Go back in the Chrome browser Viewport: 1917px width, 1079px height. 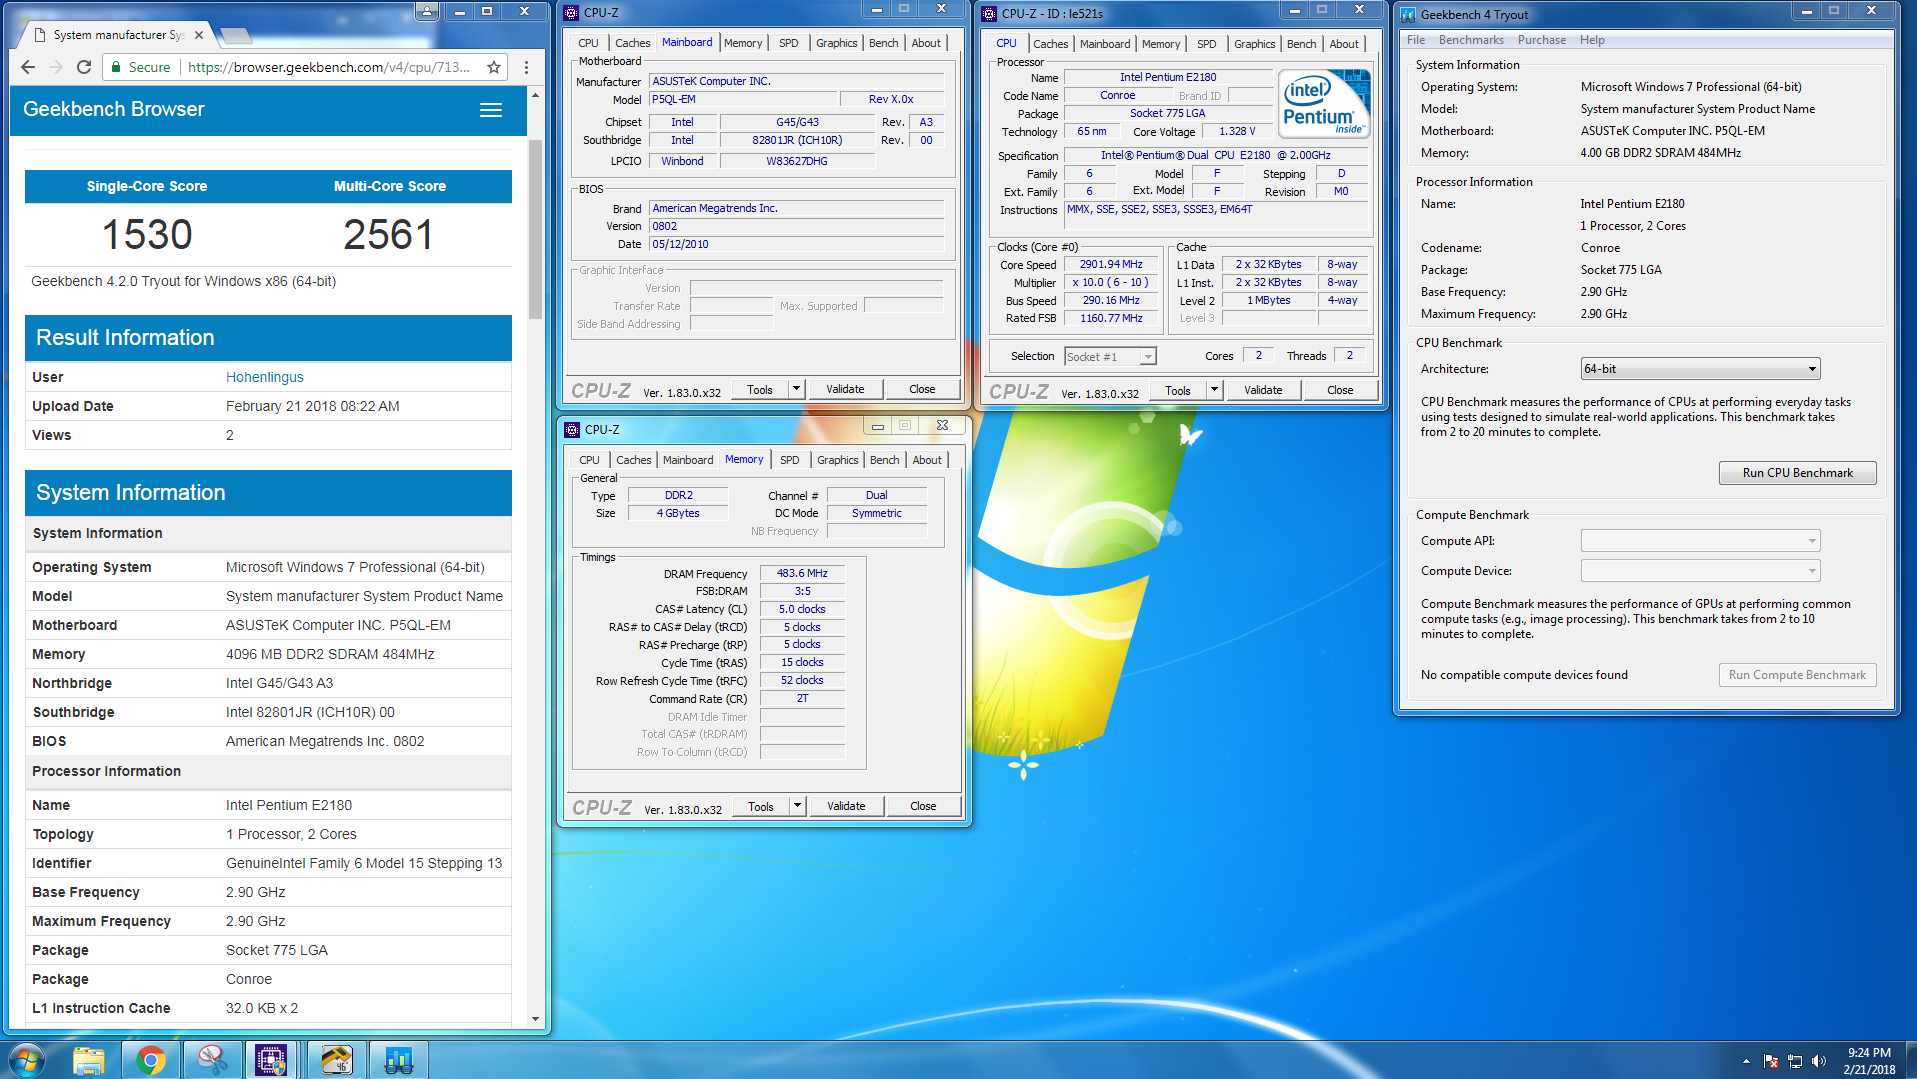[28, 67]
